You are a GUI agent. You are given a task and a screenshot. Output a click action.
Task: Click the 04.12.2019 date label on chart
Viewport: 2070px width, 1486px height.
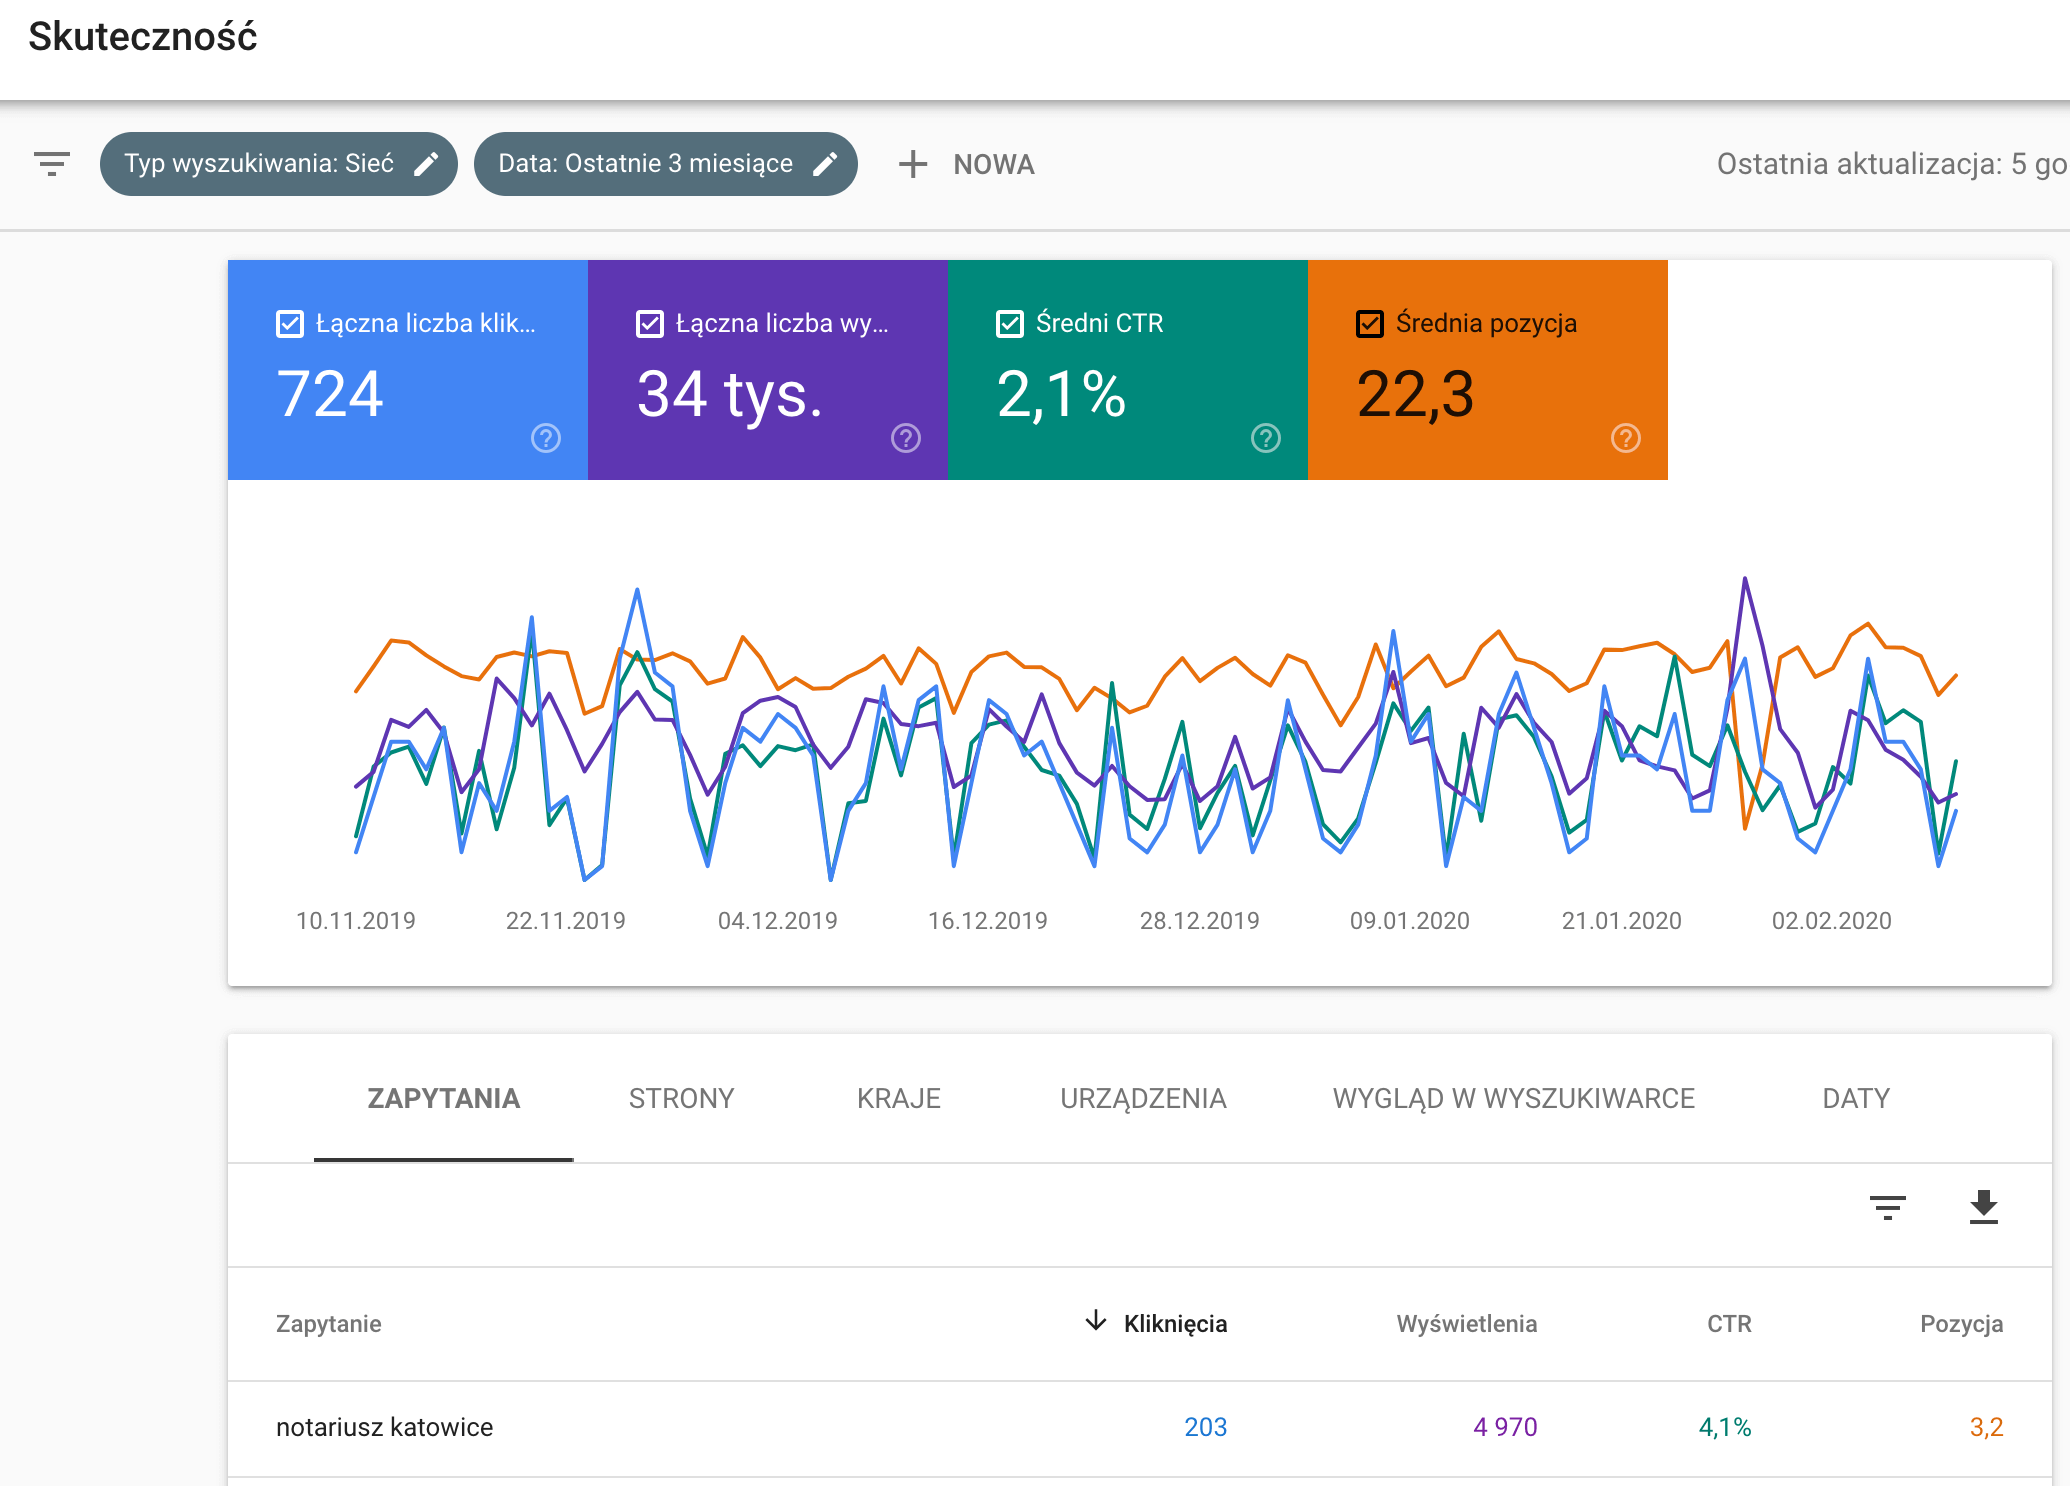[x=778, y=921]
